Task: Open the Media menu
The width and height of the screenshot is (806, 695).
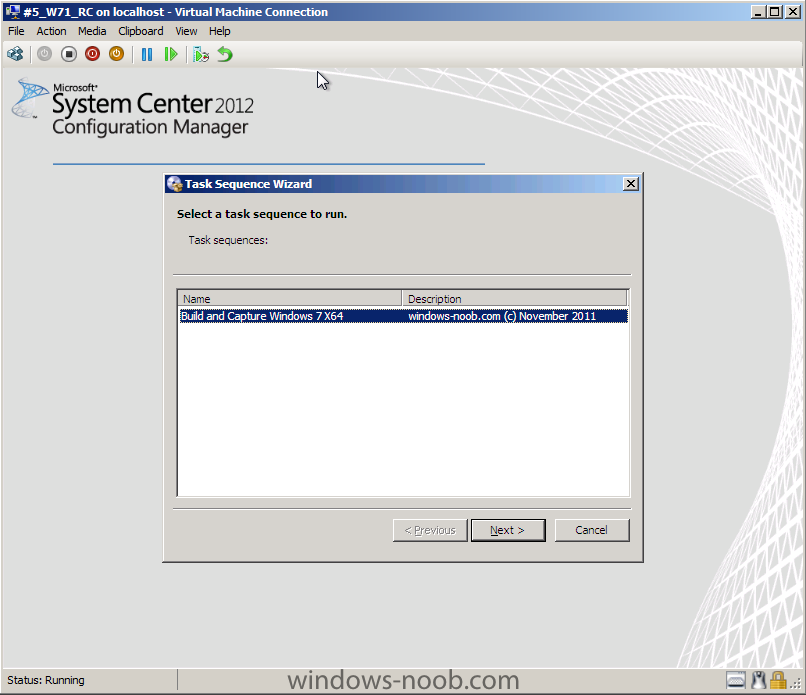Action: tap(92, 31)
